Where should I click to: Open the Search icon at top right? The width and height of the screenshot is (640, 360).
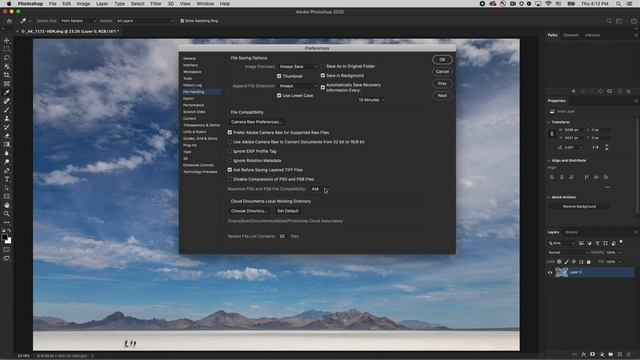point(609,21)
